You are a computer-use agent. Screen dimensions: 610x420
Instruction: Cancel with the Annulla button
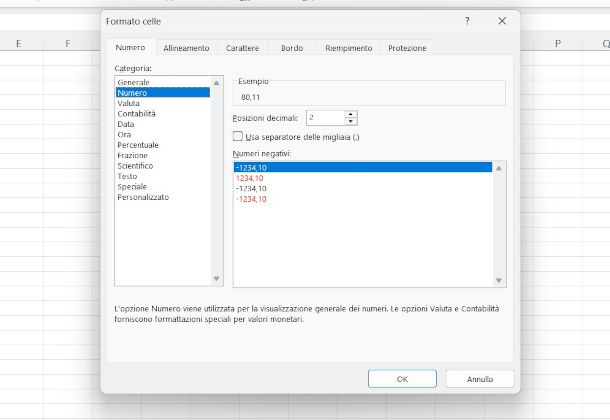pos(480,379)
